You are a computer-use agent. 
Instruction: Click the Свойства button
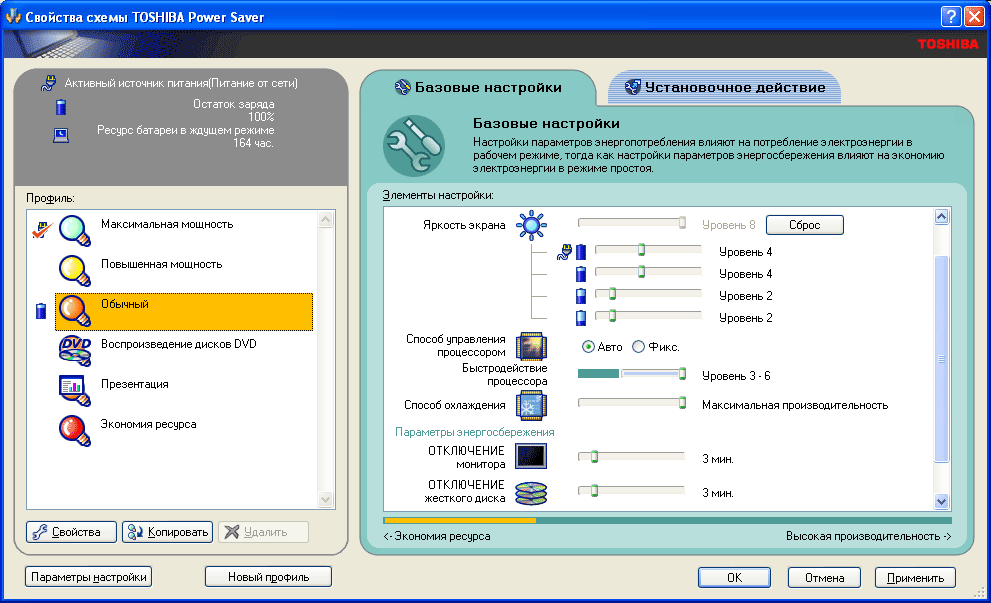71,532
